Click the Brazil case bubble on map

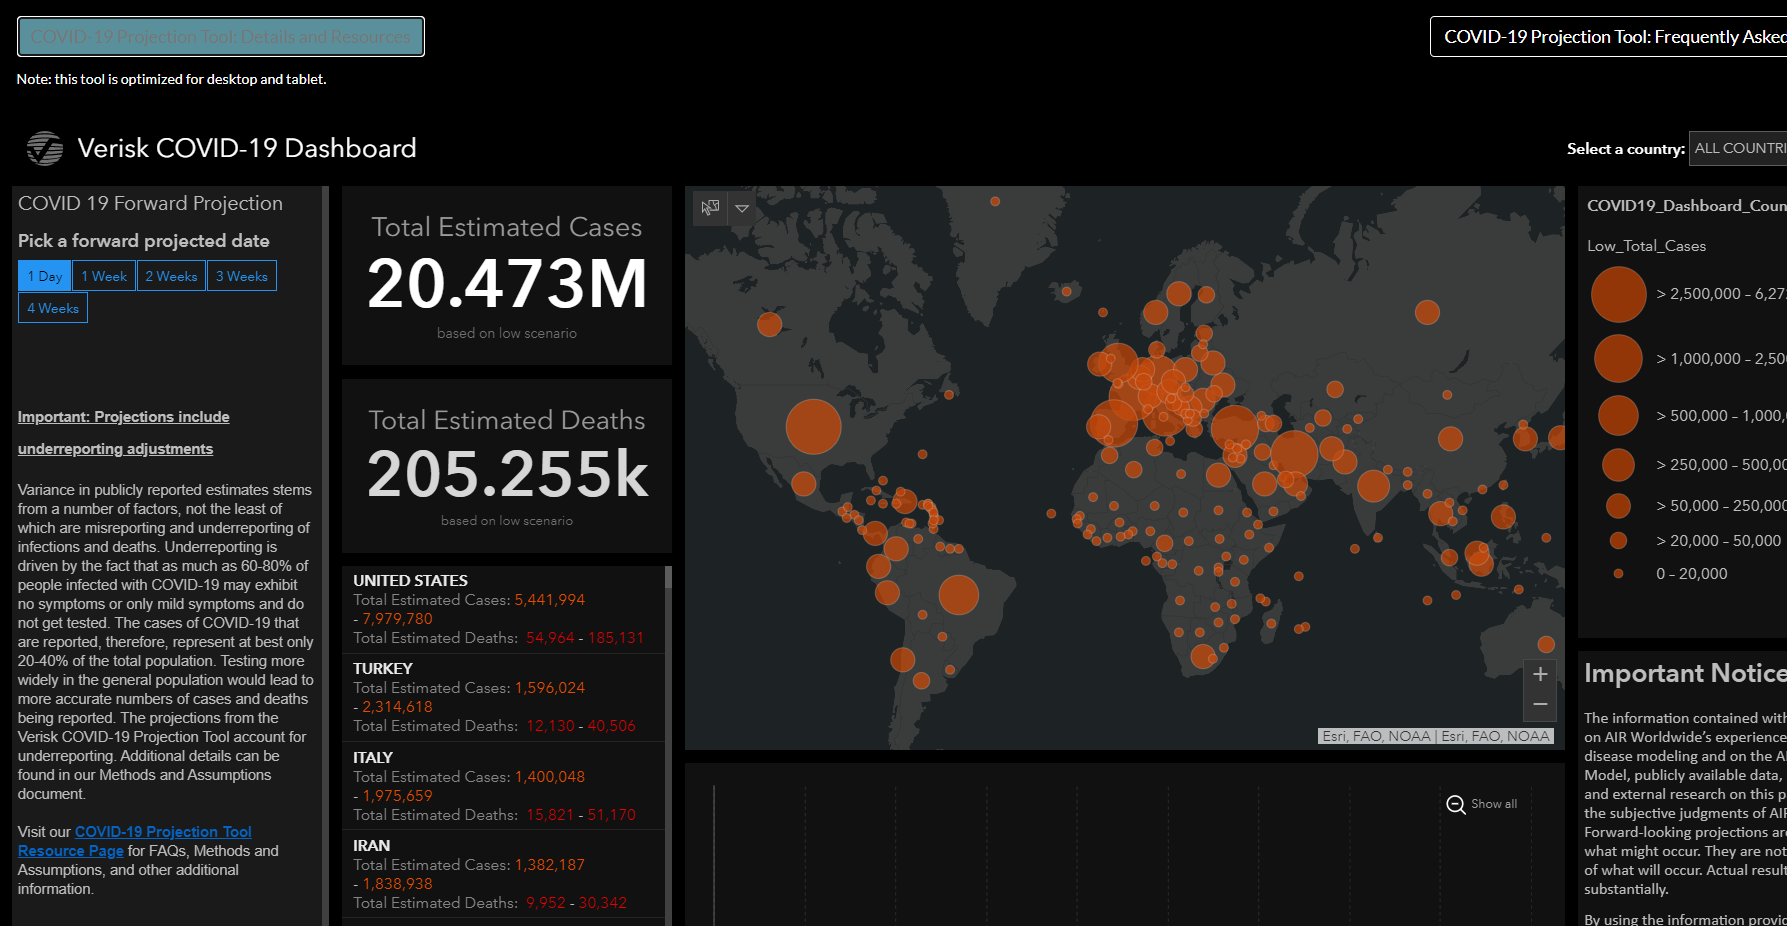[958, 595]
